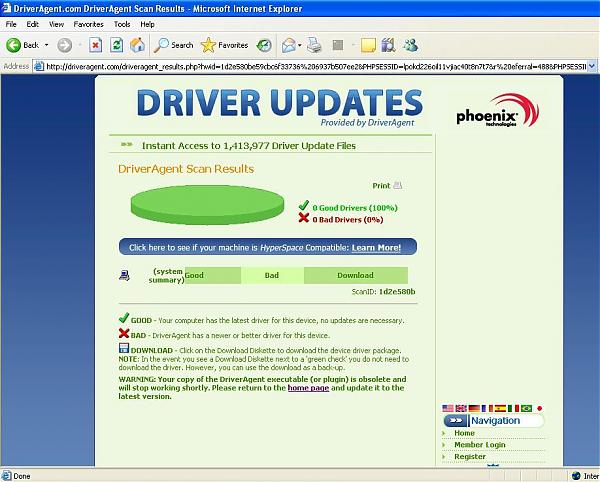This screenshot has width=600, height=482.
Task: Click the 0 Good Drivers (100%) text
Action: 355,208
